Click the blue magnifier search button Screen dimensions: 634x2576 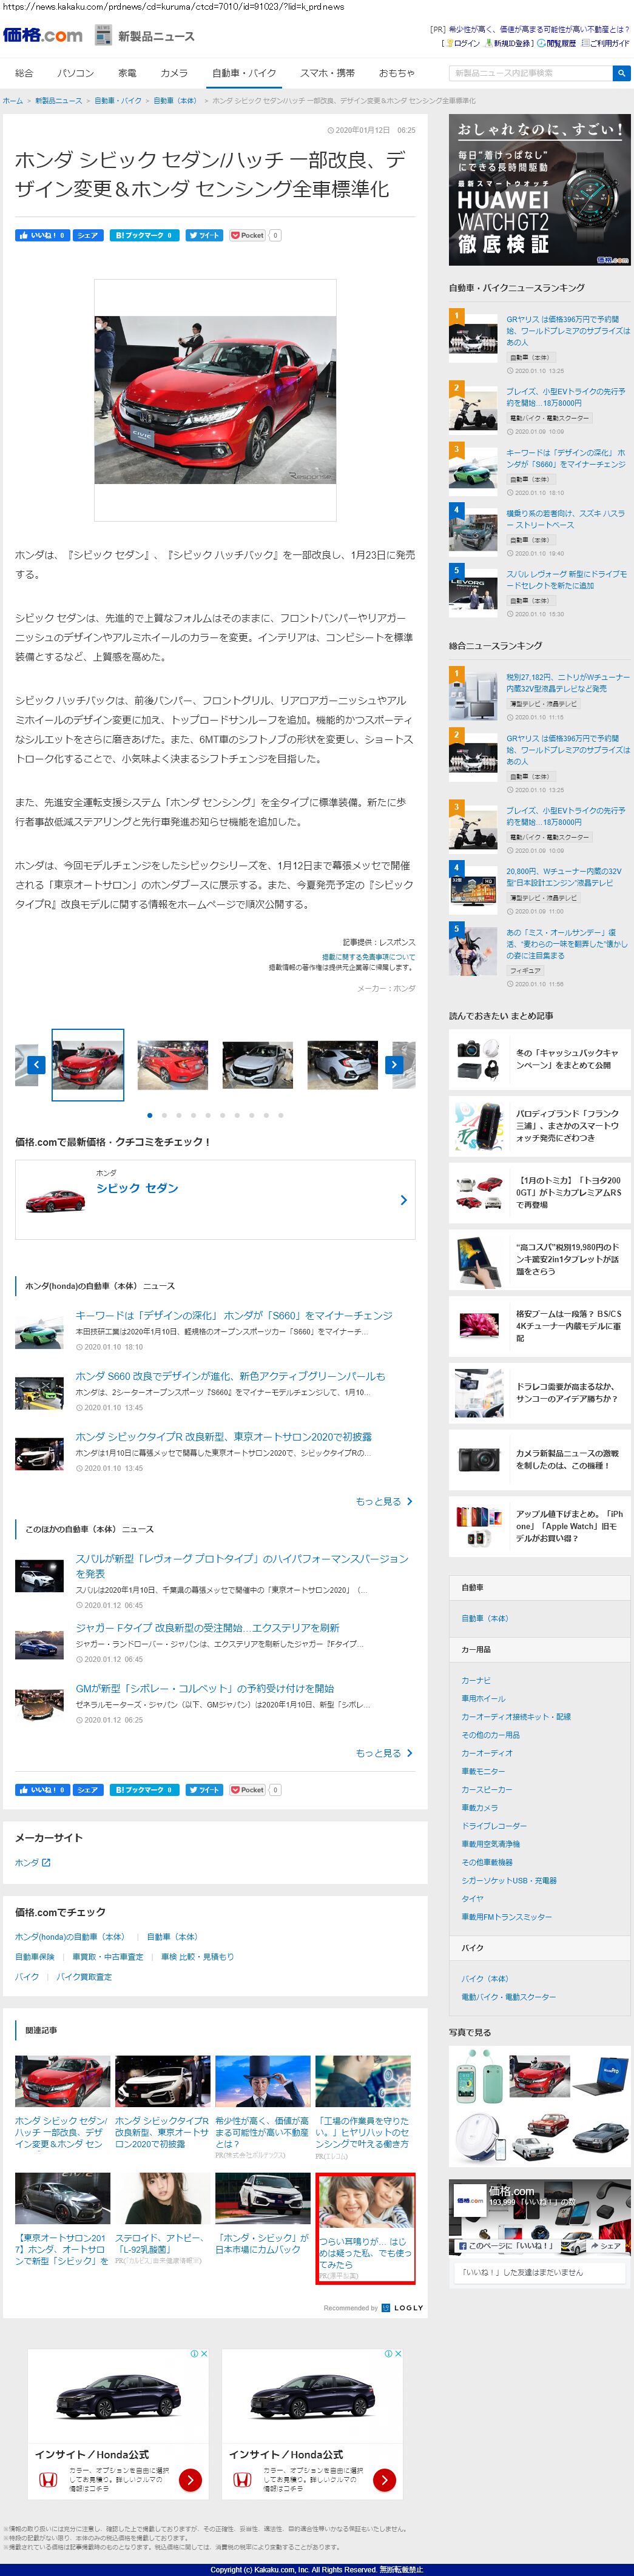point(621,73)
